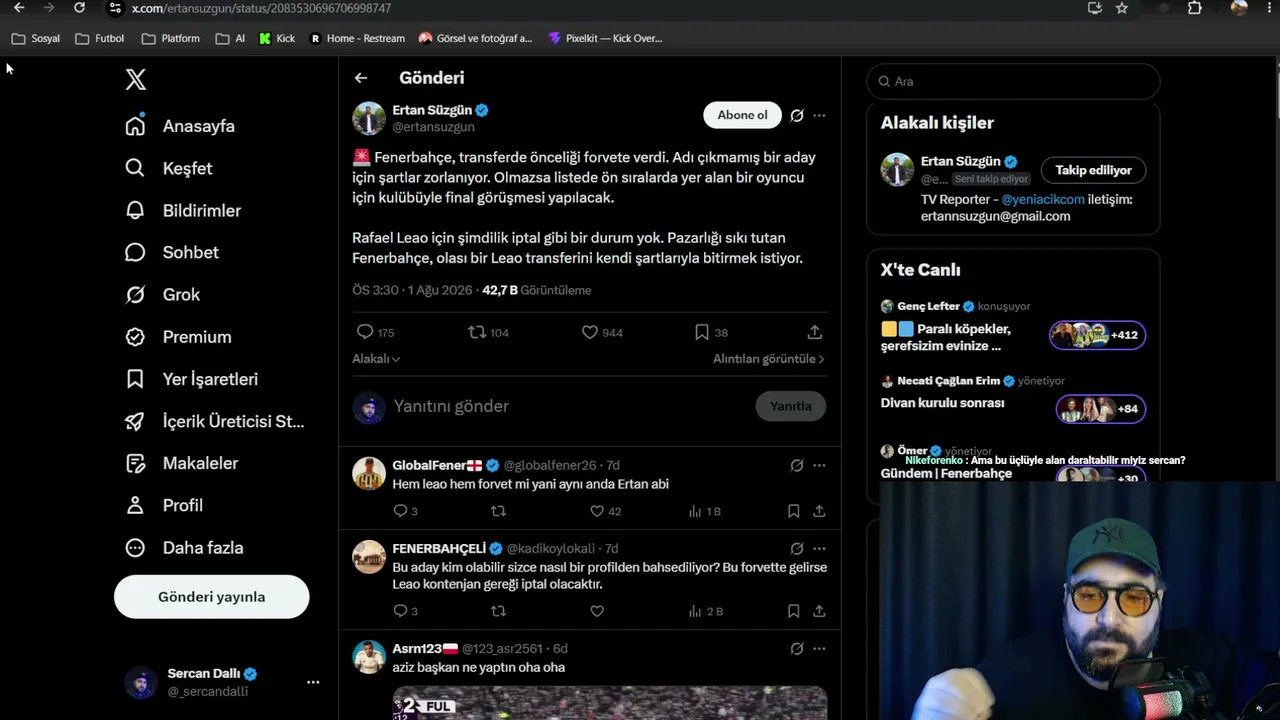Open the more options menu on Ertan Süzgün's post
Screen dimensions: 1280x720
pos(819,115)
